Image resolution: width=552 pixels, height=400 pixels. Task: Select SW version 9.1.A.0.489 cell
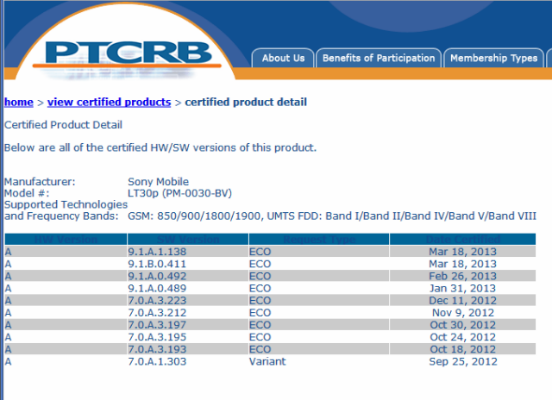pos(188,288)
